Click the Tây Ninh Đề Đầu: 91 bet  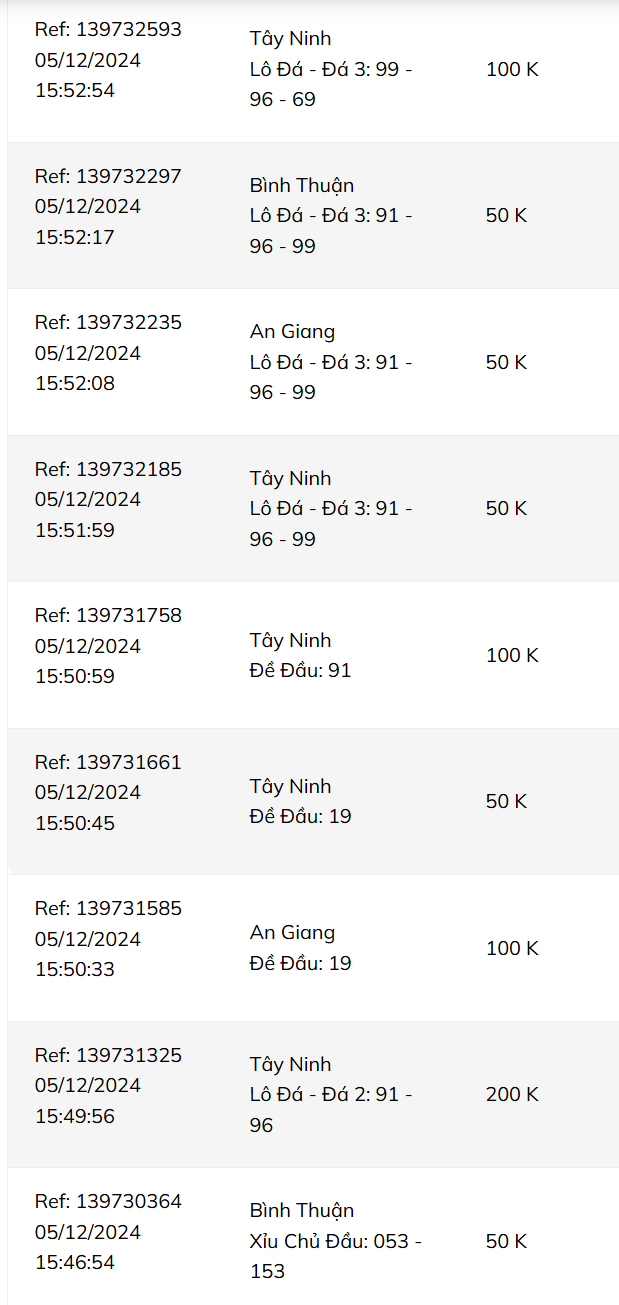[300, 655]
